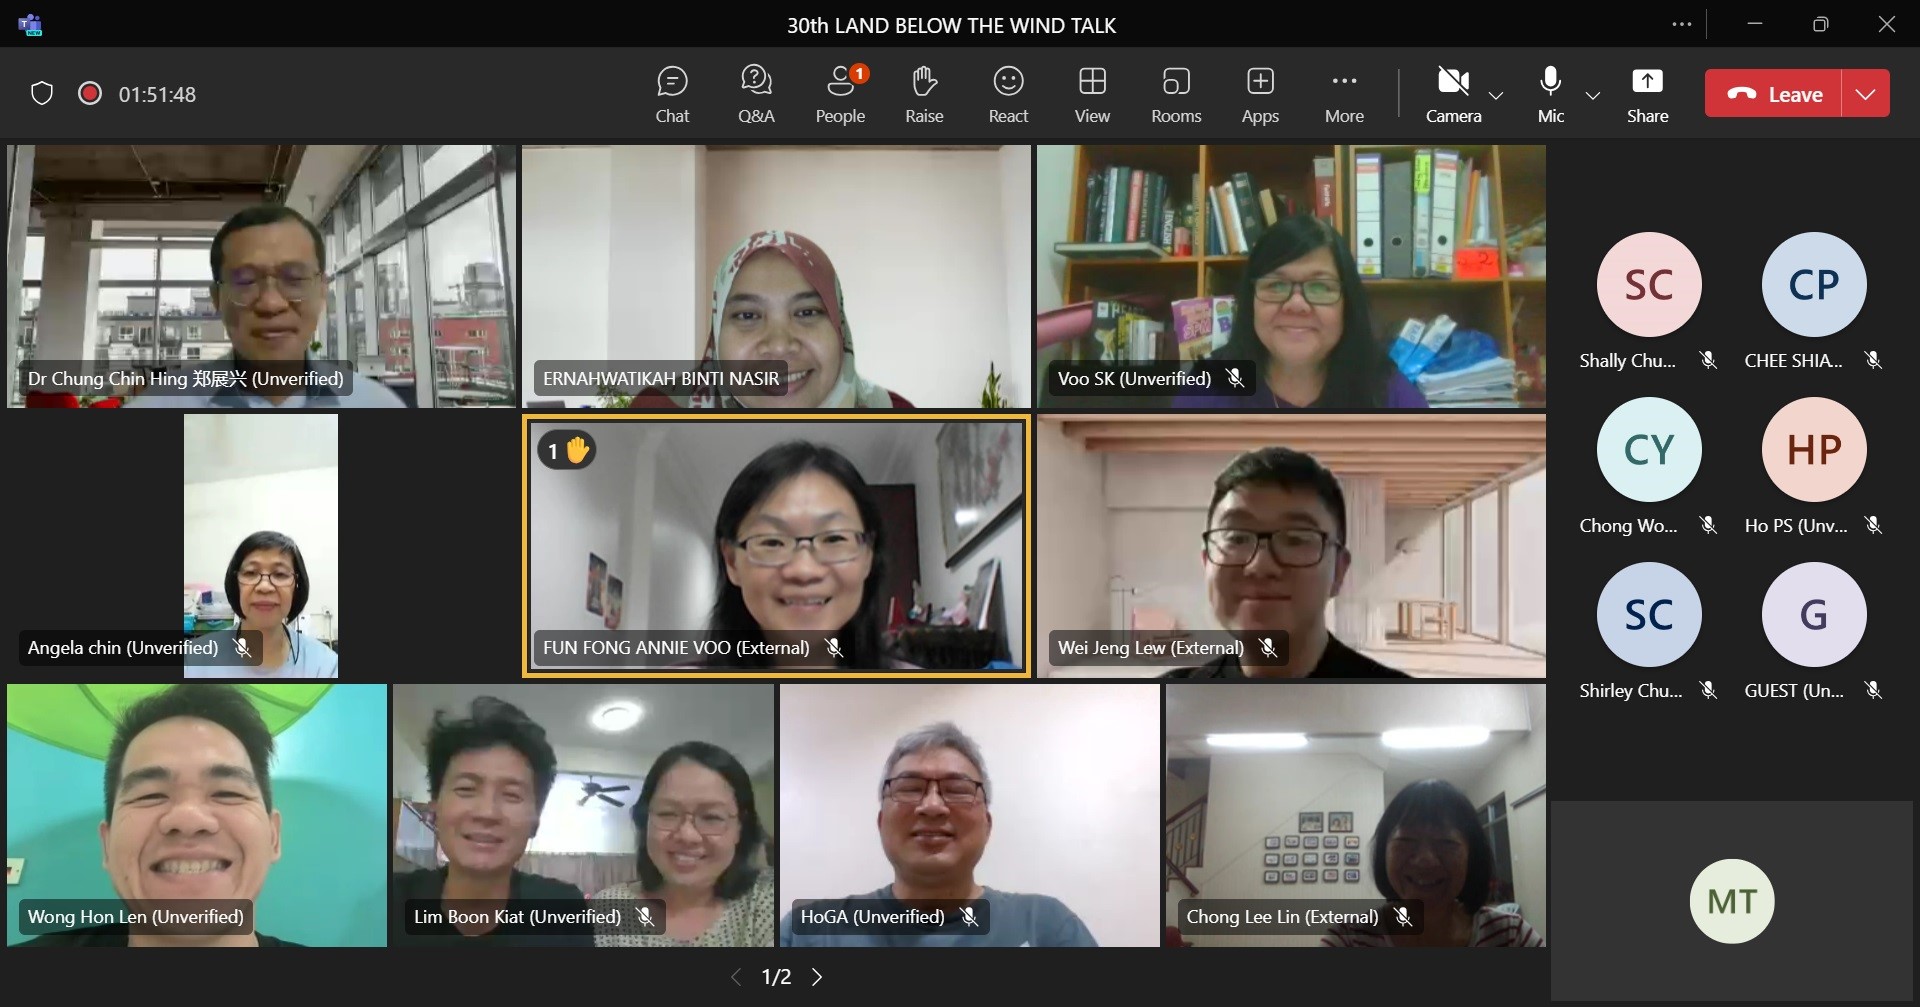
Task: Show the People participants list
Action: point(840,94)
